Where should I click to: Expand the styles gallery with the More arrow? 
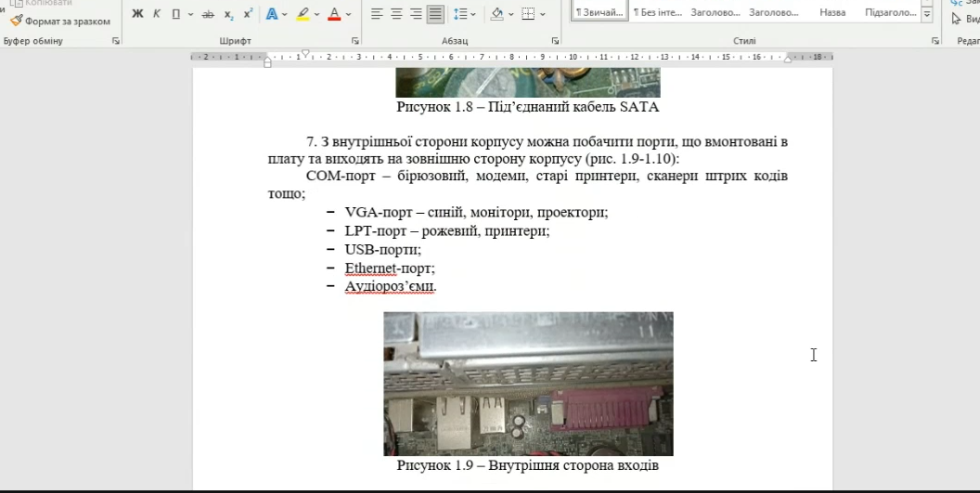click(x=927, y=14)
